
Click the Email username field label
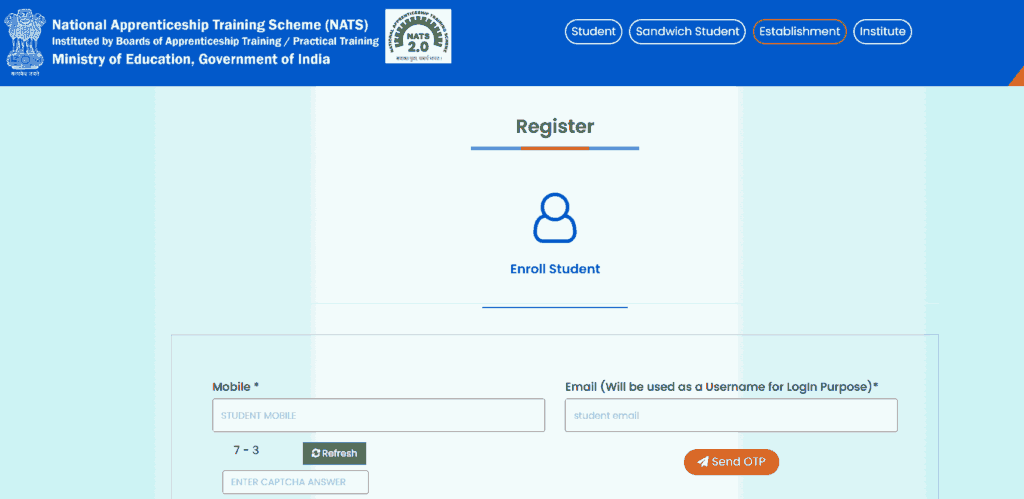[x=728, y=386]
